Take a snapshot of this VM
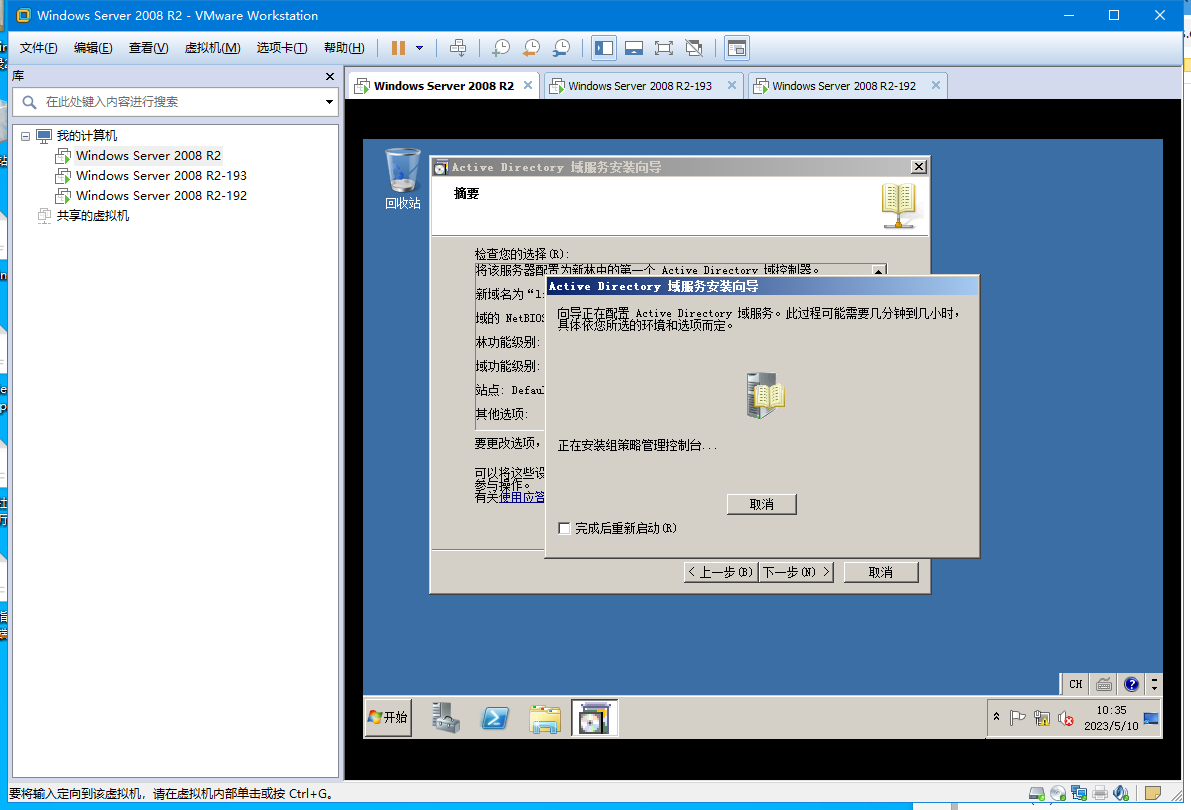The height and width of the screenshot is (810, 1191). [501, 48]
